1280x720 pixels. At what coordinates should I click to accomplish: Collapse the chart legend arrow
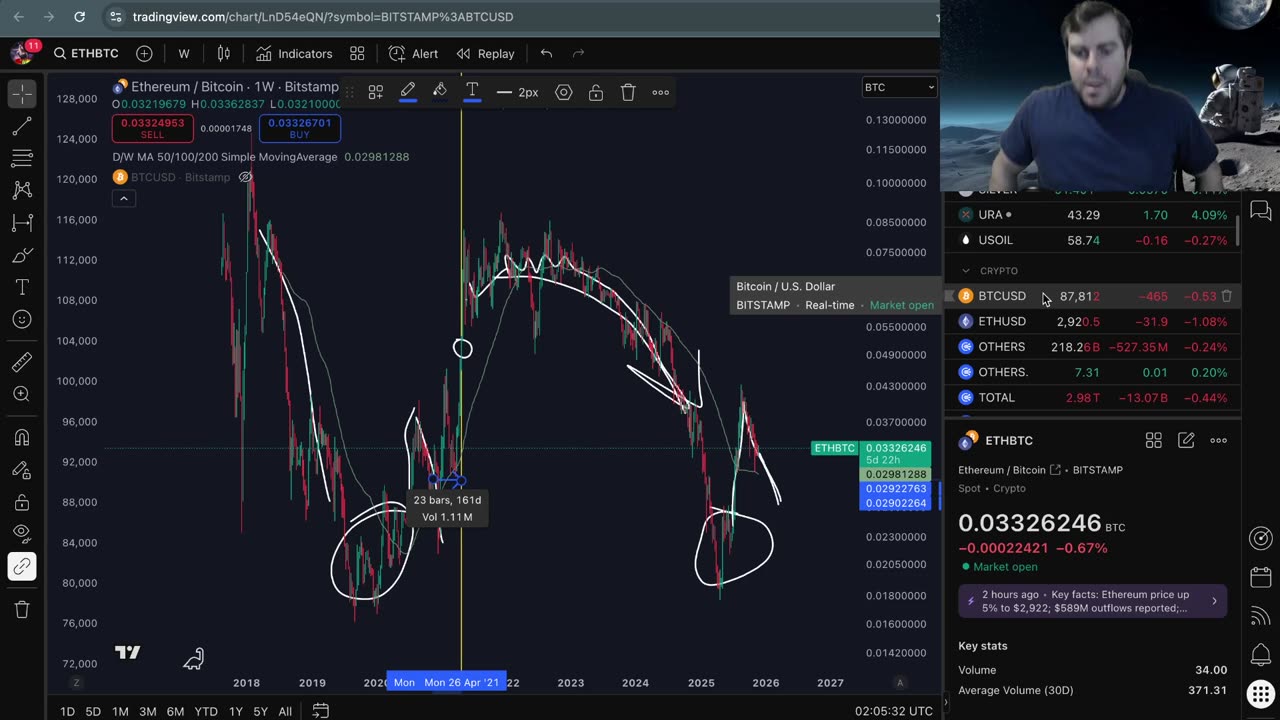point(123,198)
